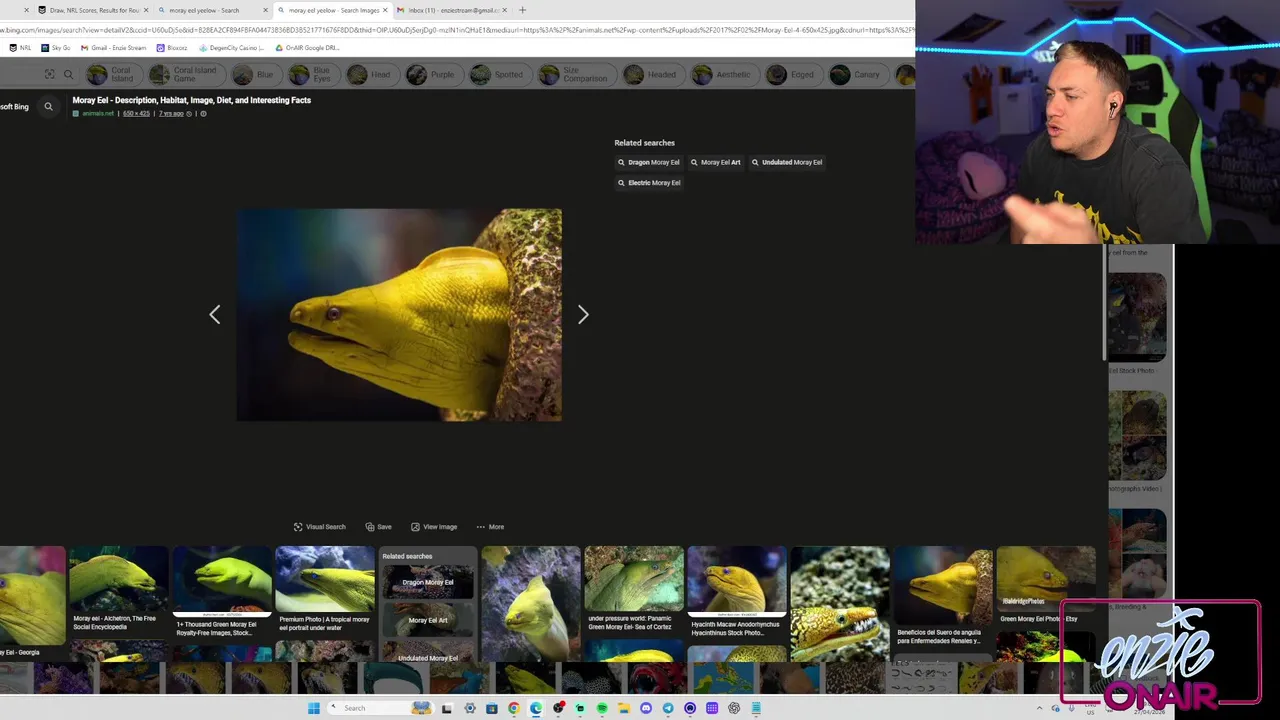Viewport: 1280px width, 720px height.
Task: Close the Search Images tab
Action: [385, 10]
